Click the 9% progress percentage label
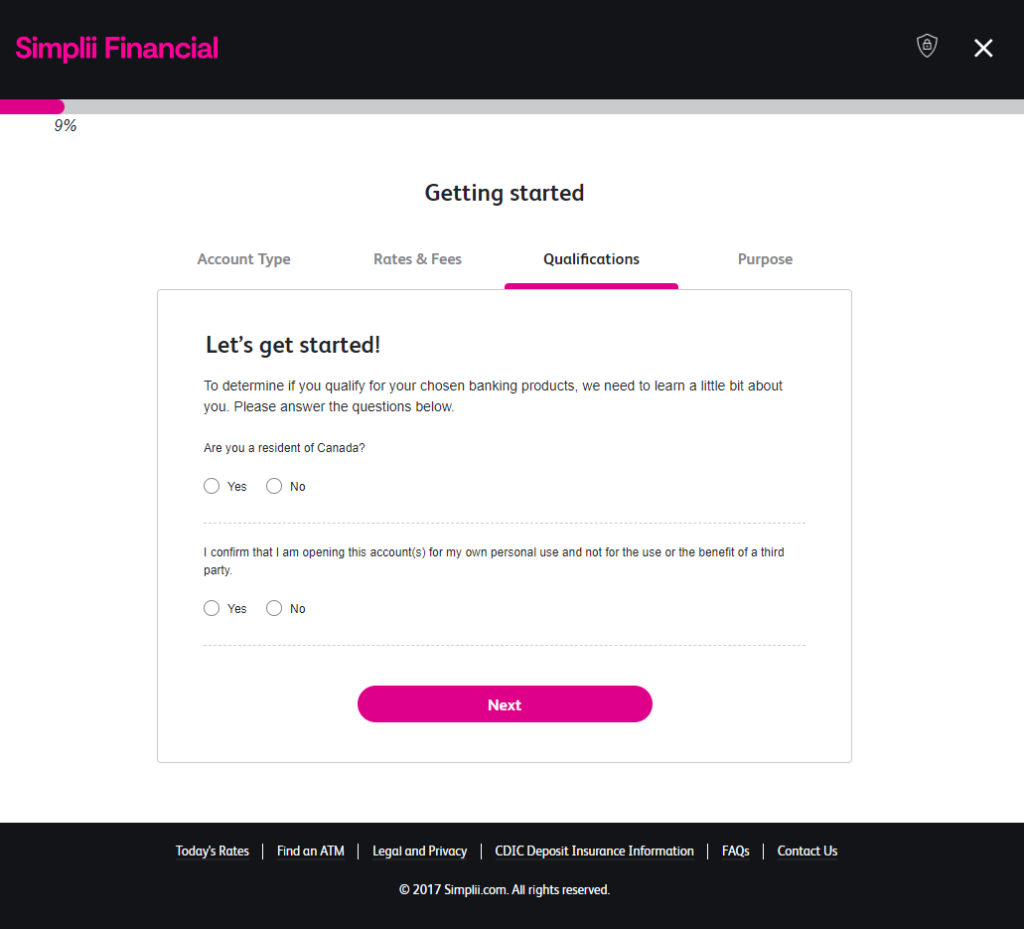Screen dimensions: 1024x929 coord(65,126)
